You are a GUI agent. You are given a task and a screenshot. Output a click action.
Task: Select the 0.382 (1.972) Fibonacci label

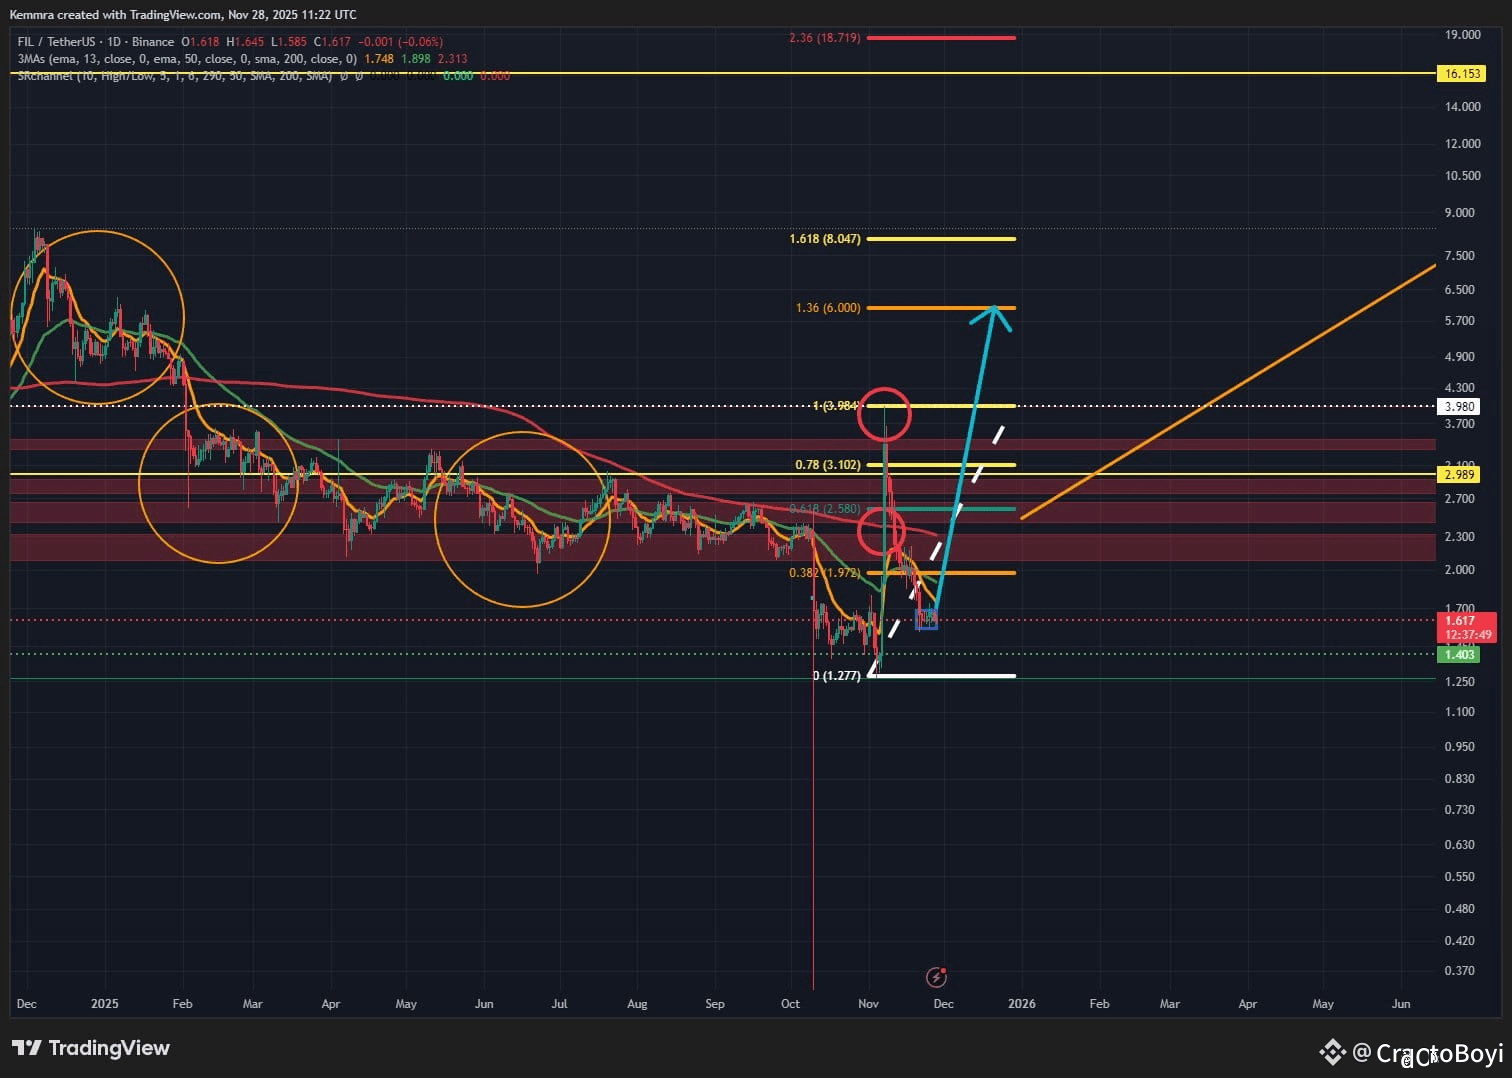825,573
